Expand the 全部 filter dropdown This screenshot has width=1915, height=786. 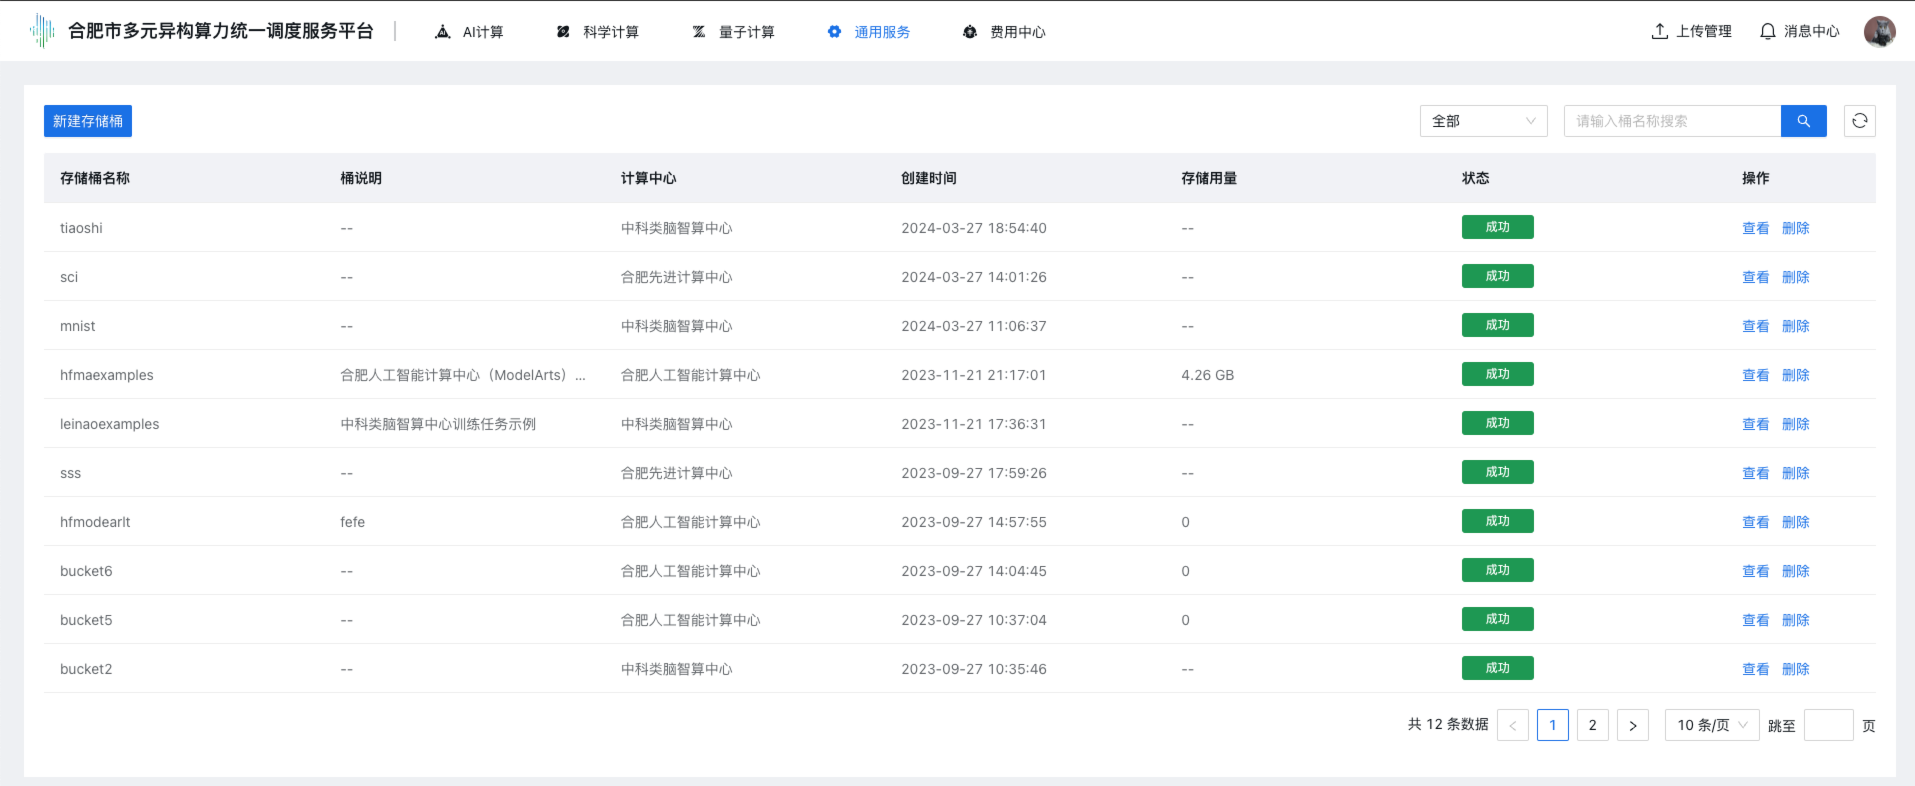(1483, 121)
